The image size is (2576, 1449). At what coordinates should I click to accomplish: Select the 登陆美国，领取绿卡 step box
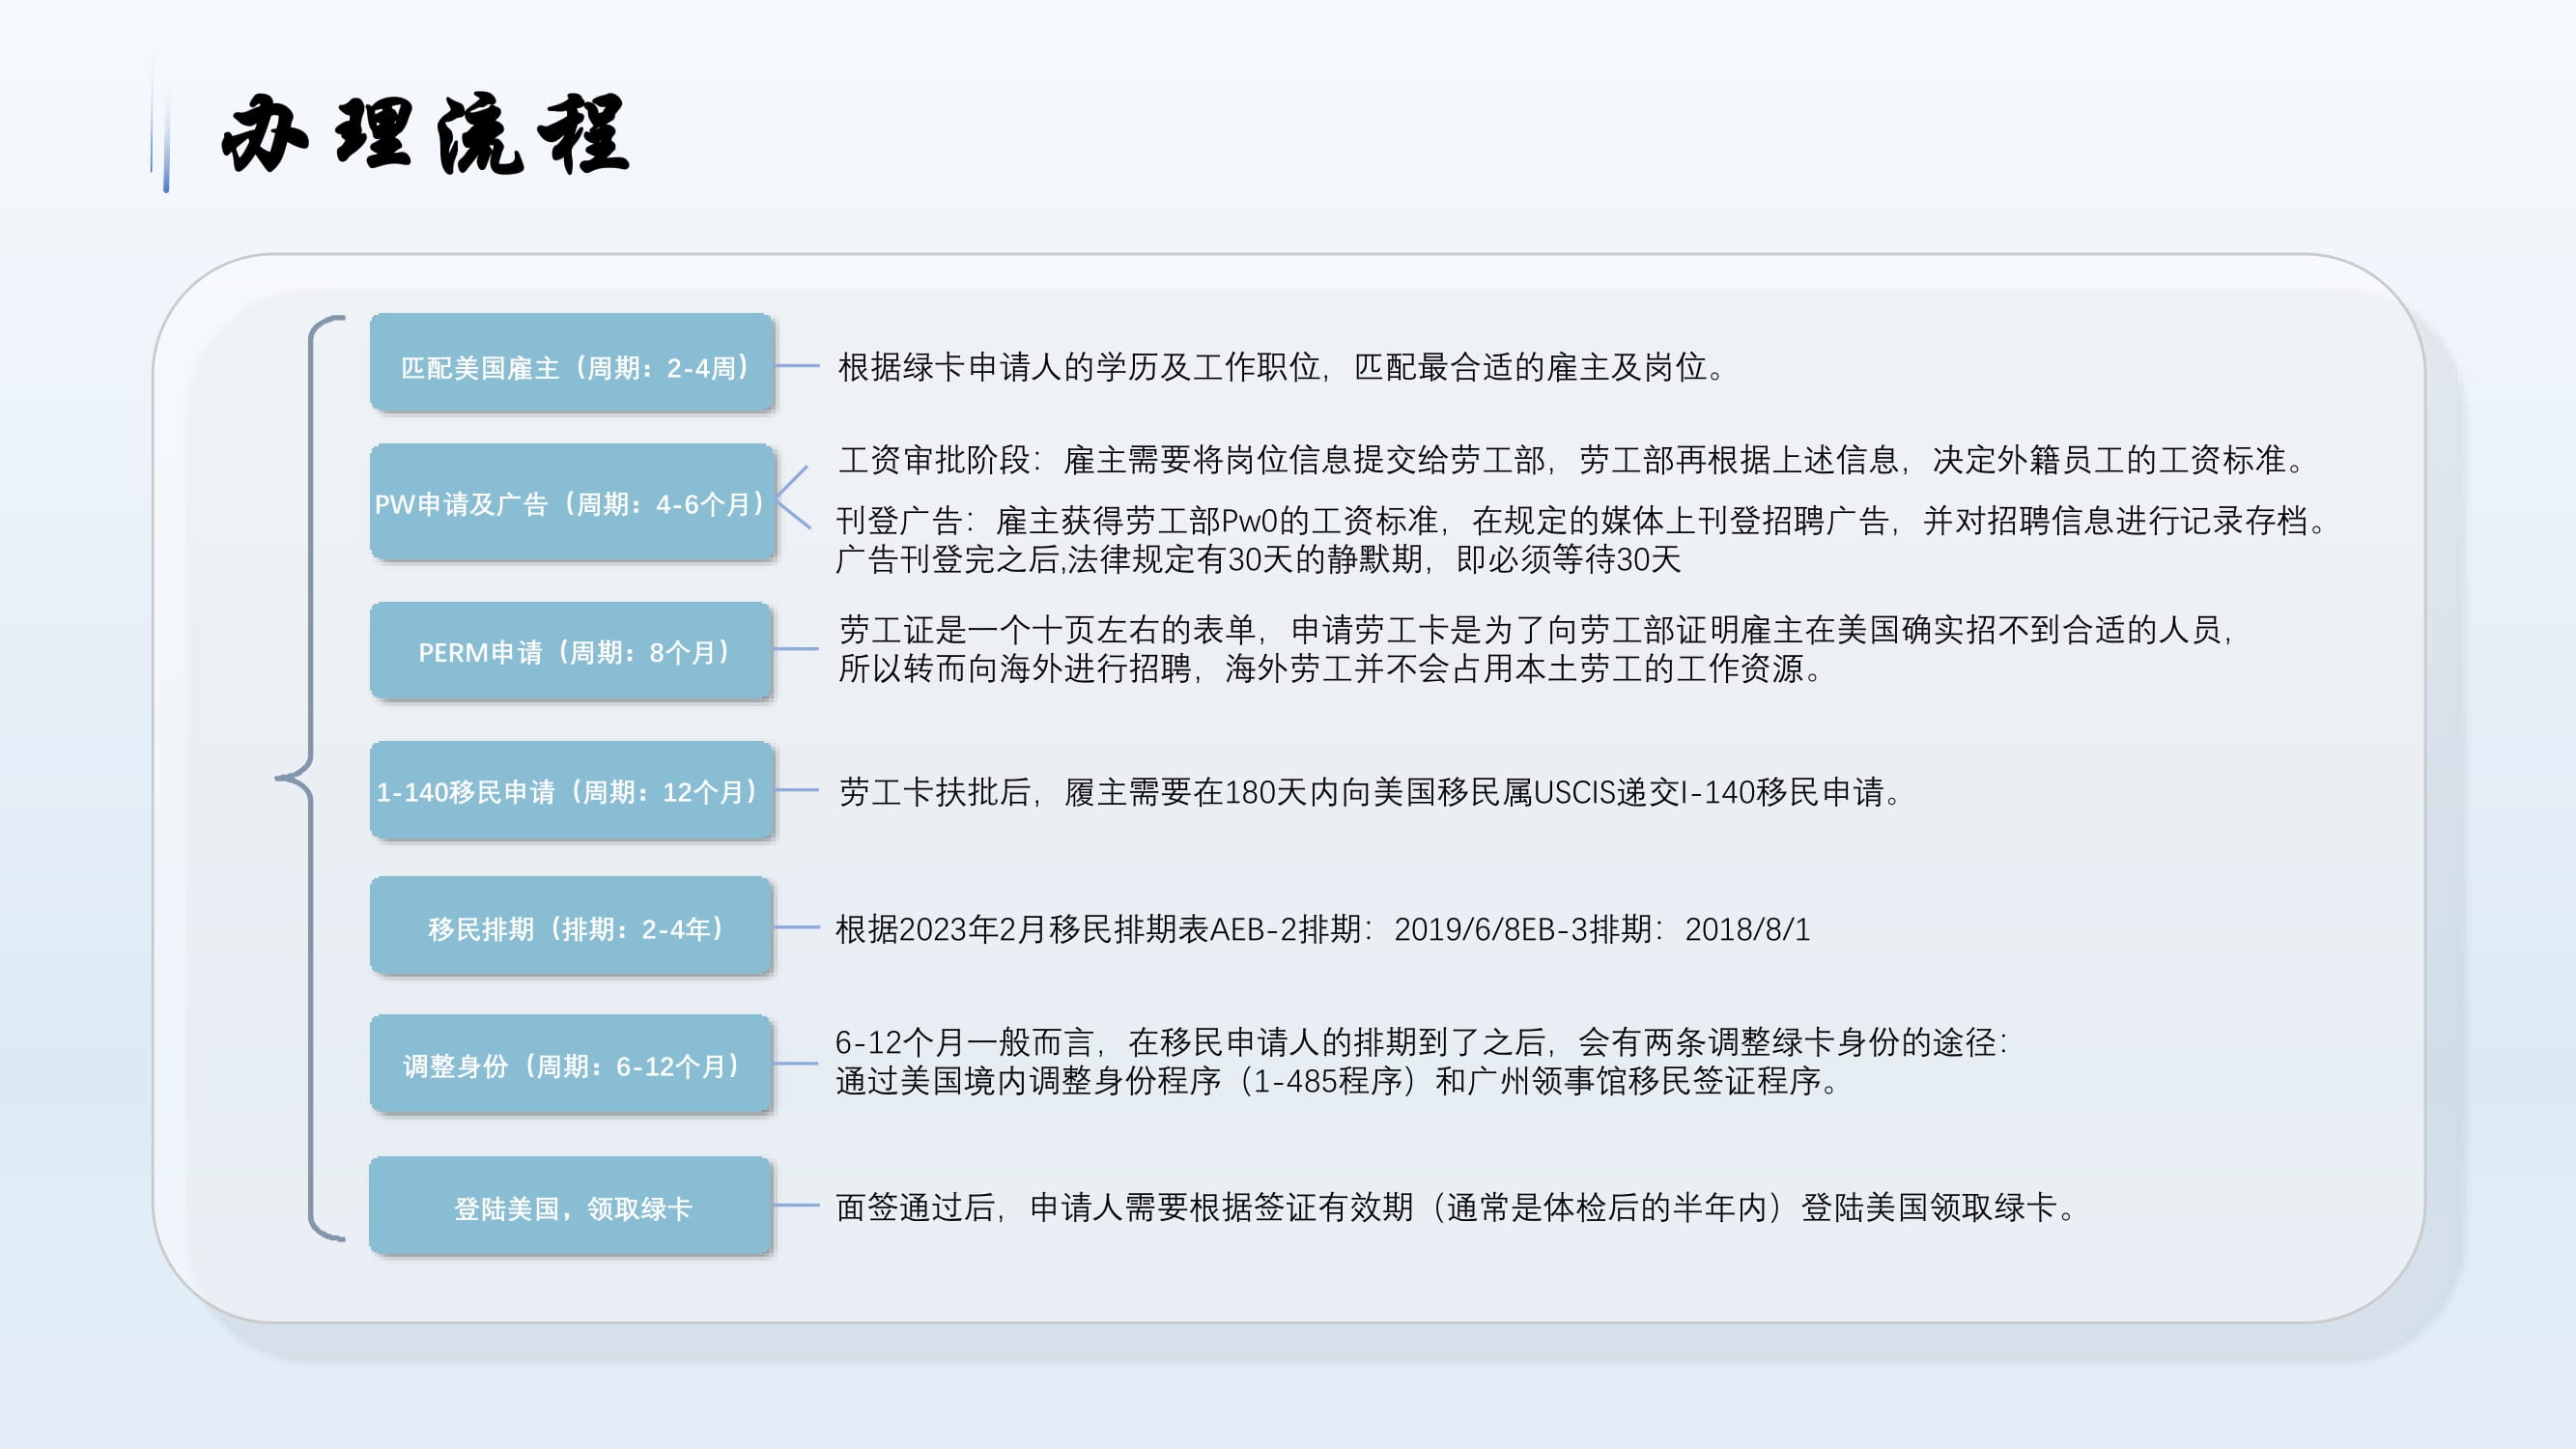pos(572,1206)
